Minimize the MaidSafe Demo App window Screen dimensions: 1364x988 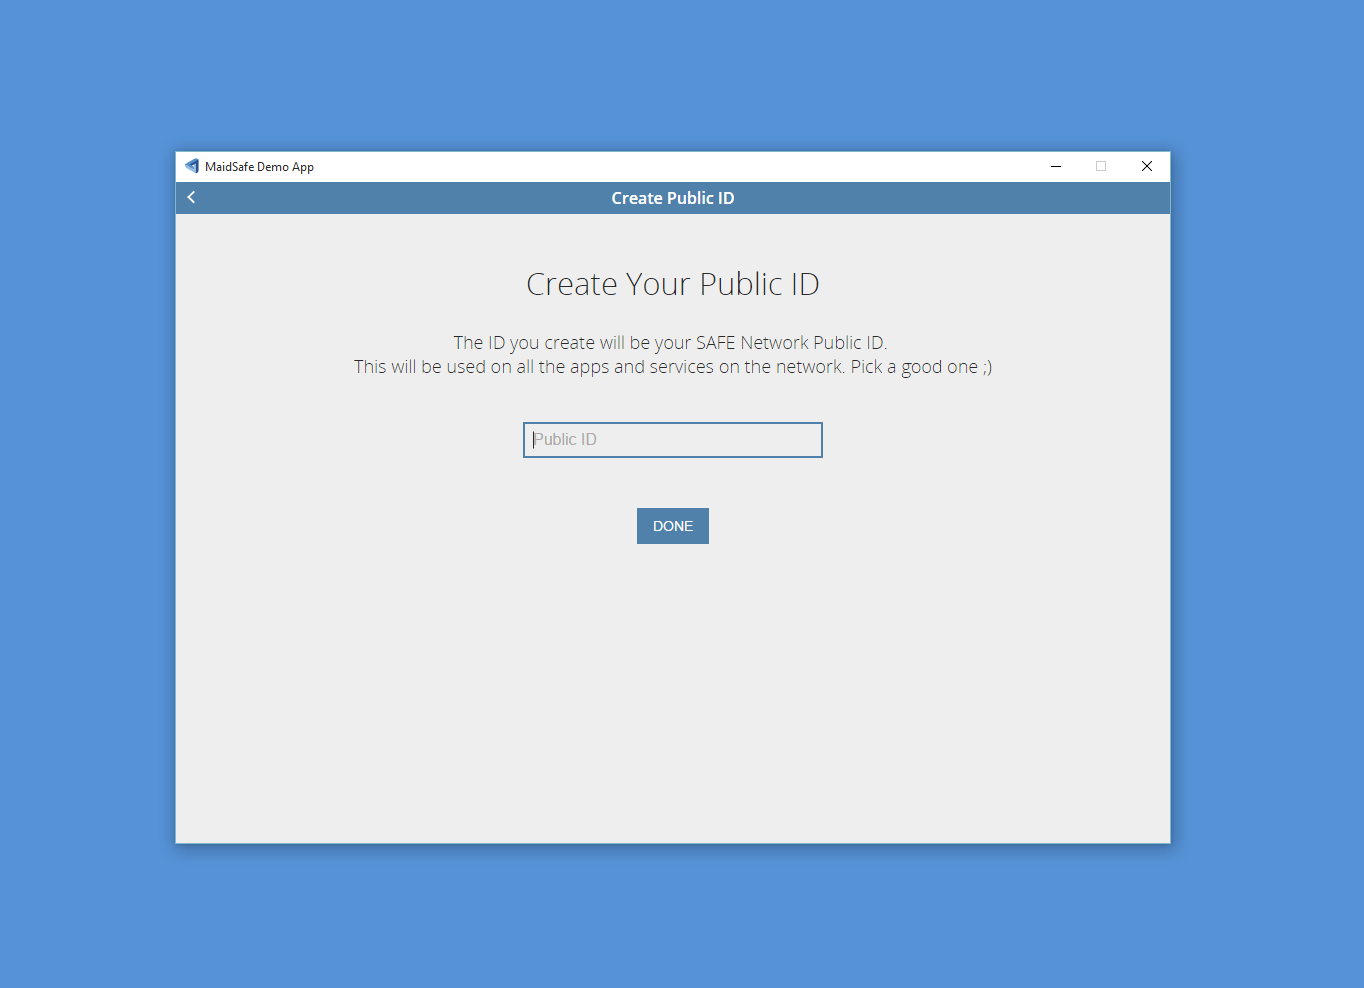[x=1056, y=166]
